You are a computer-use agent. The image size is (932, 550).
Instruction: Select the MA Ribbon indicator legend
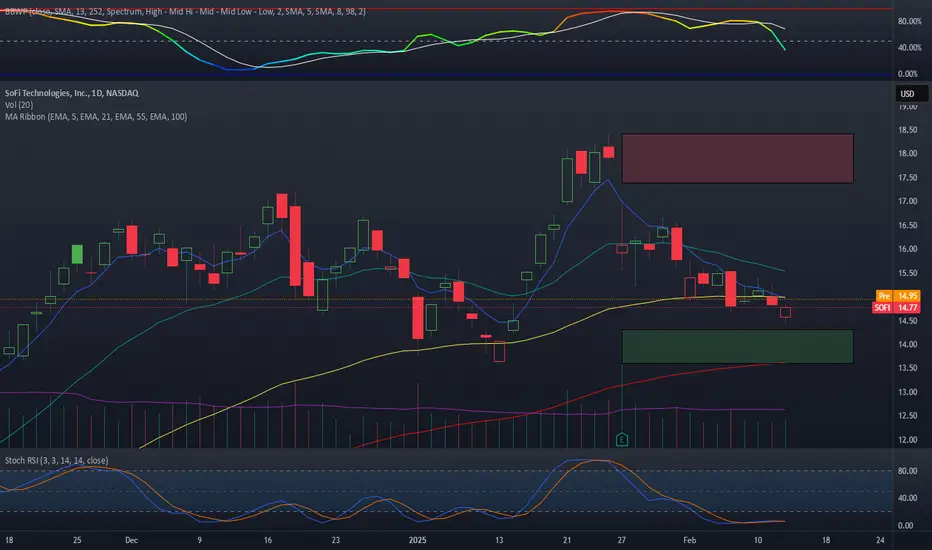[x=96, y=117]
